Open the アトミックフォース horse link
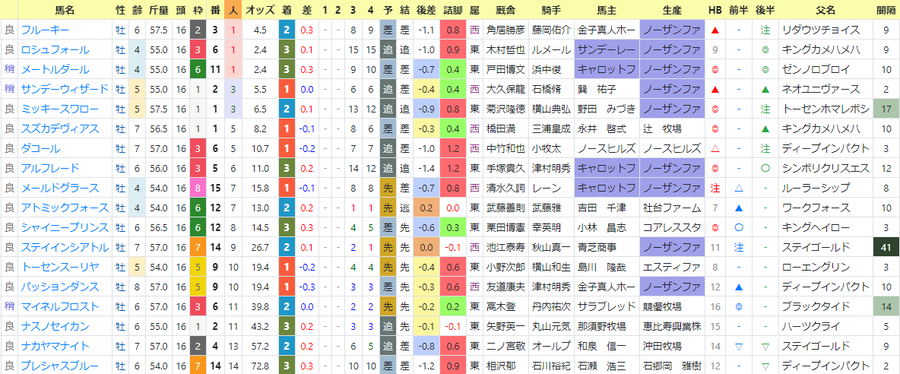This screenshot has height=374, width=900. pos(64,208)
